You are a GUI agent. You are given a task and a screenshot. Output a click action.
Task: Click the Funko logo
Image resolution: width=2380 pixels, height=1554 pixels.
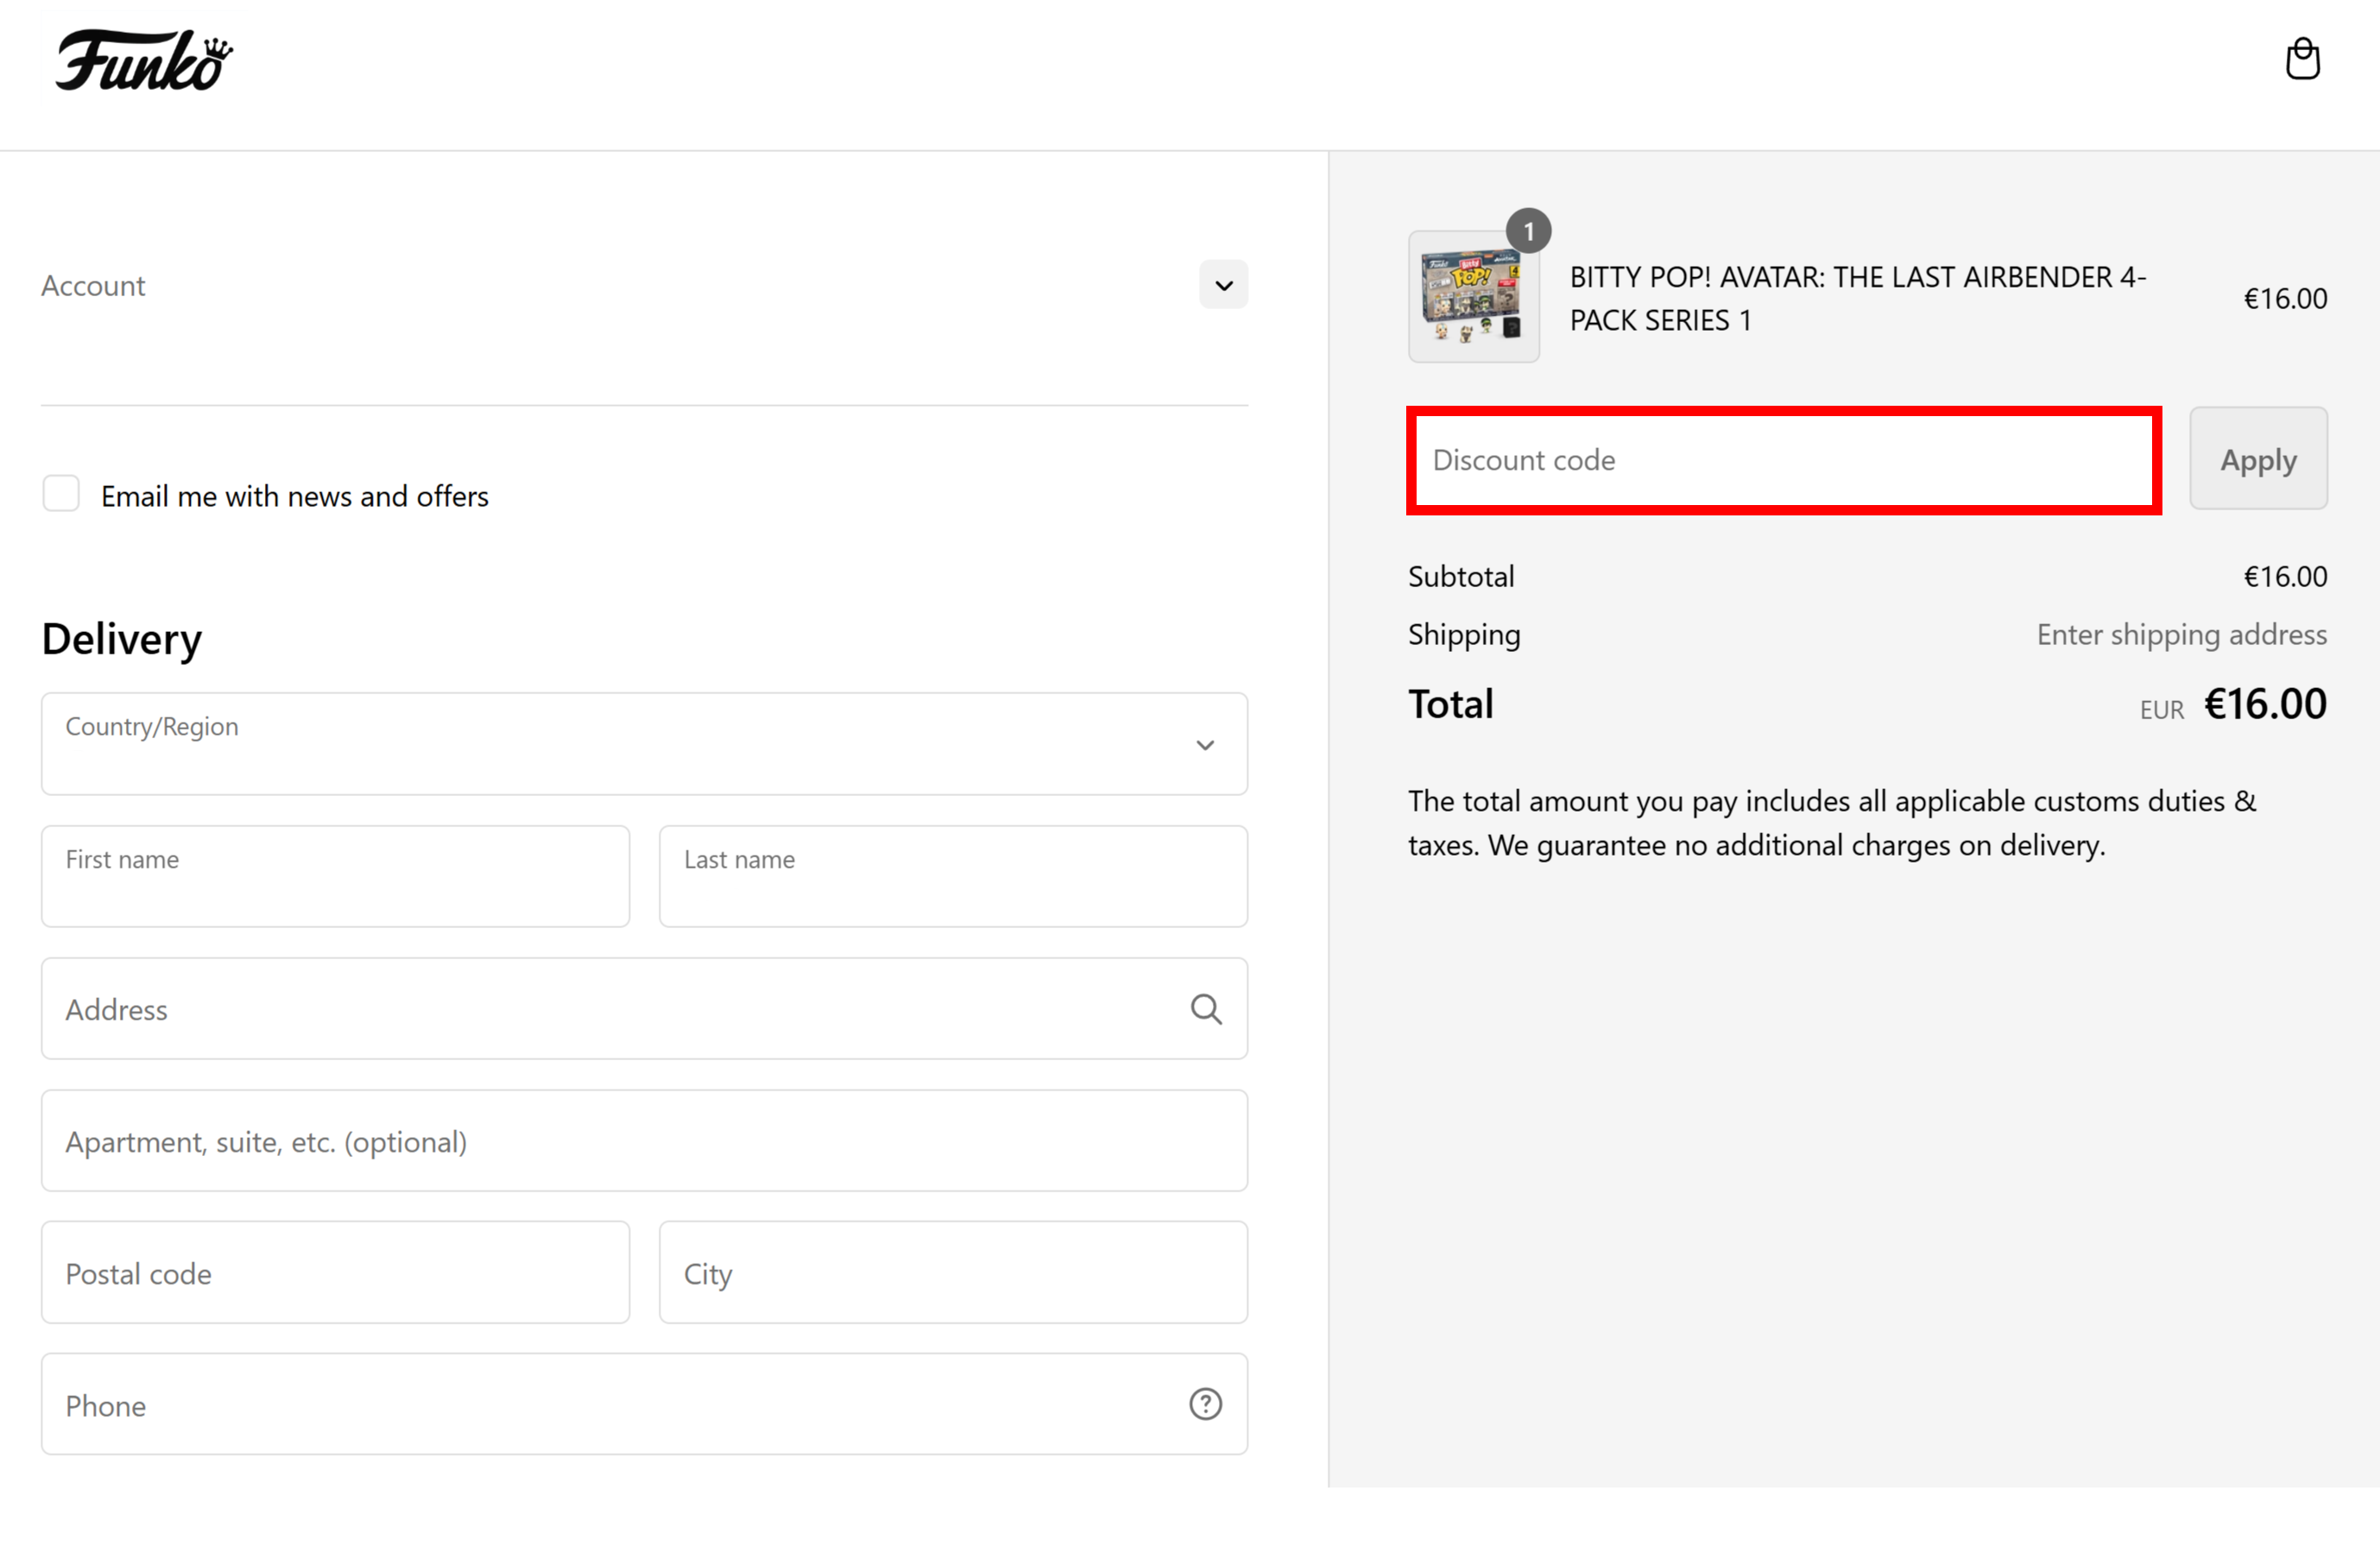144,60
